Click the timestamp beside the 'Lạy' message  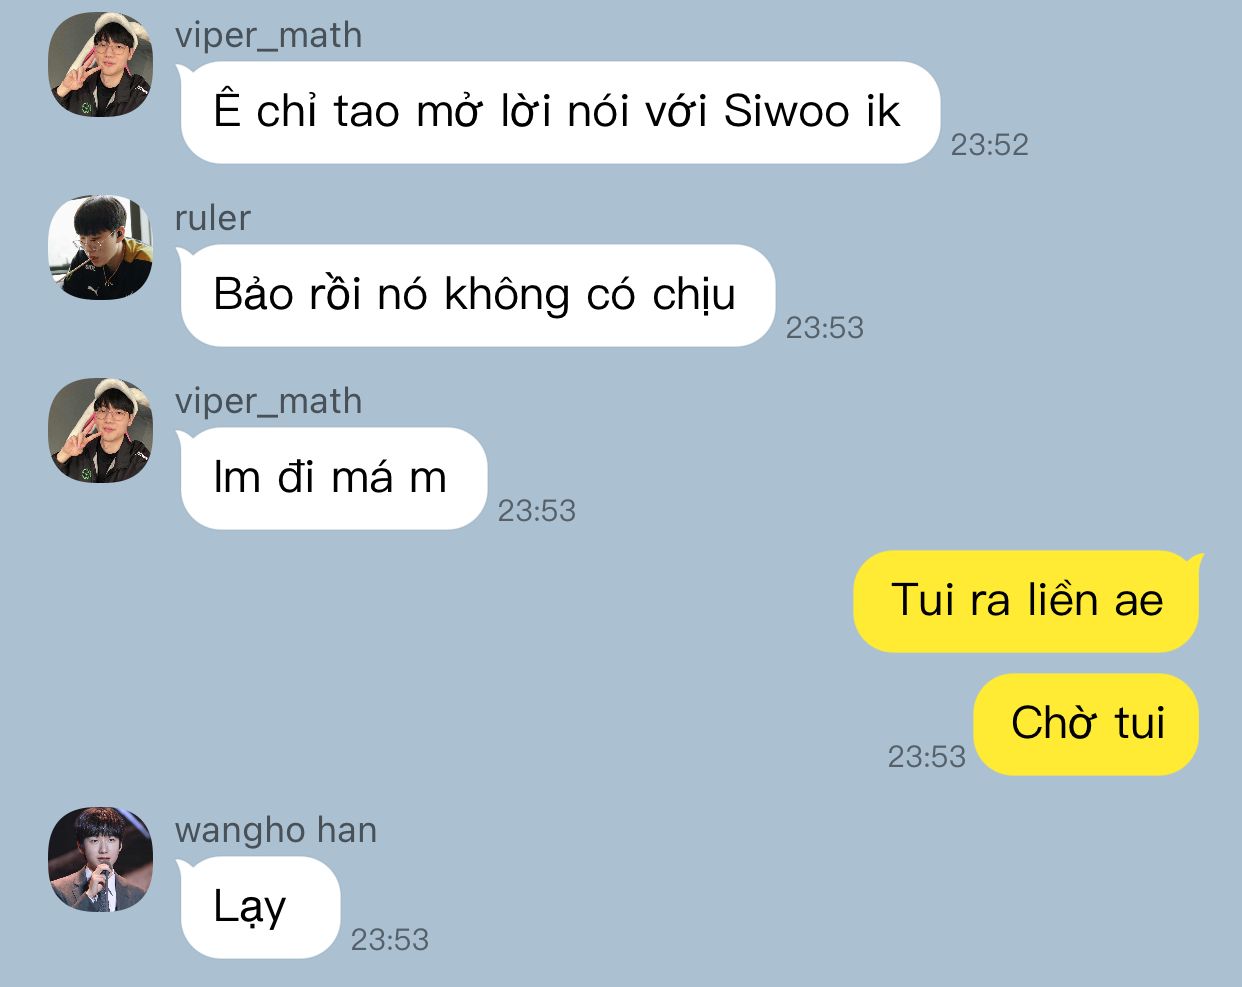pos(389,940)
